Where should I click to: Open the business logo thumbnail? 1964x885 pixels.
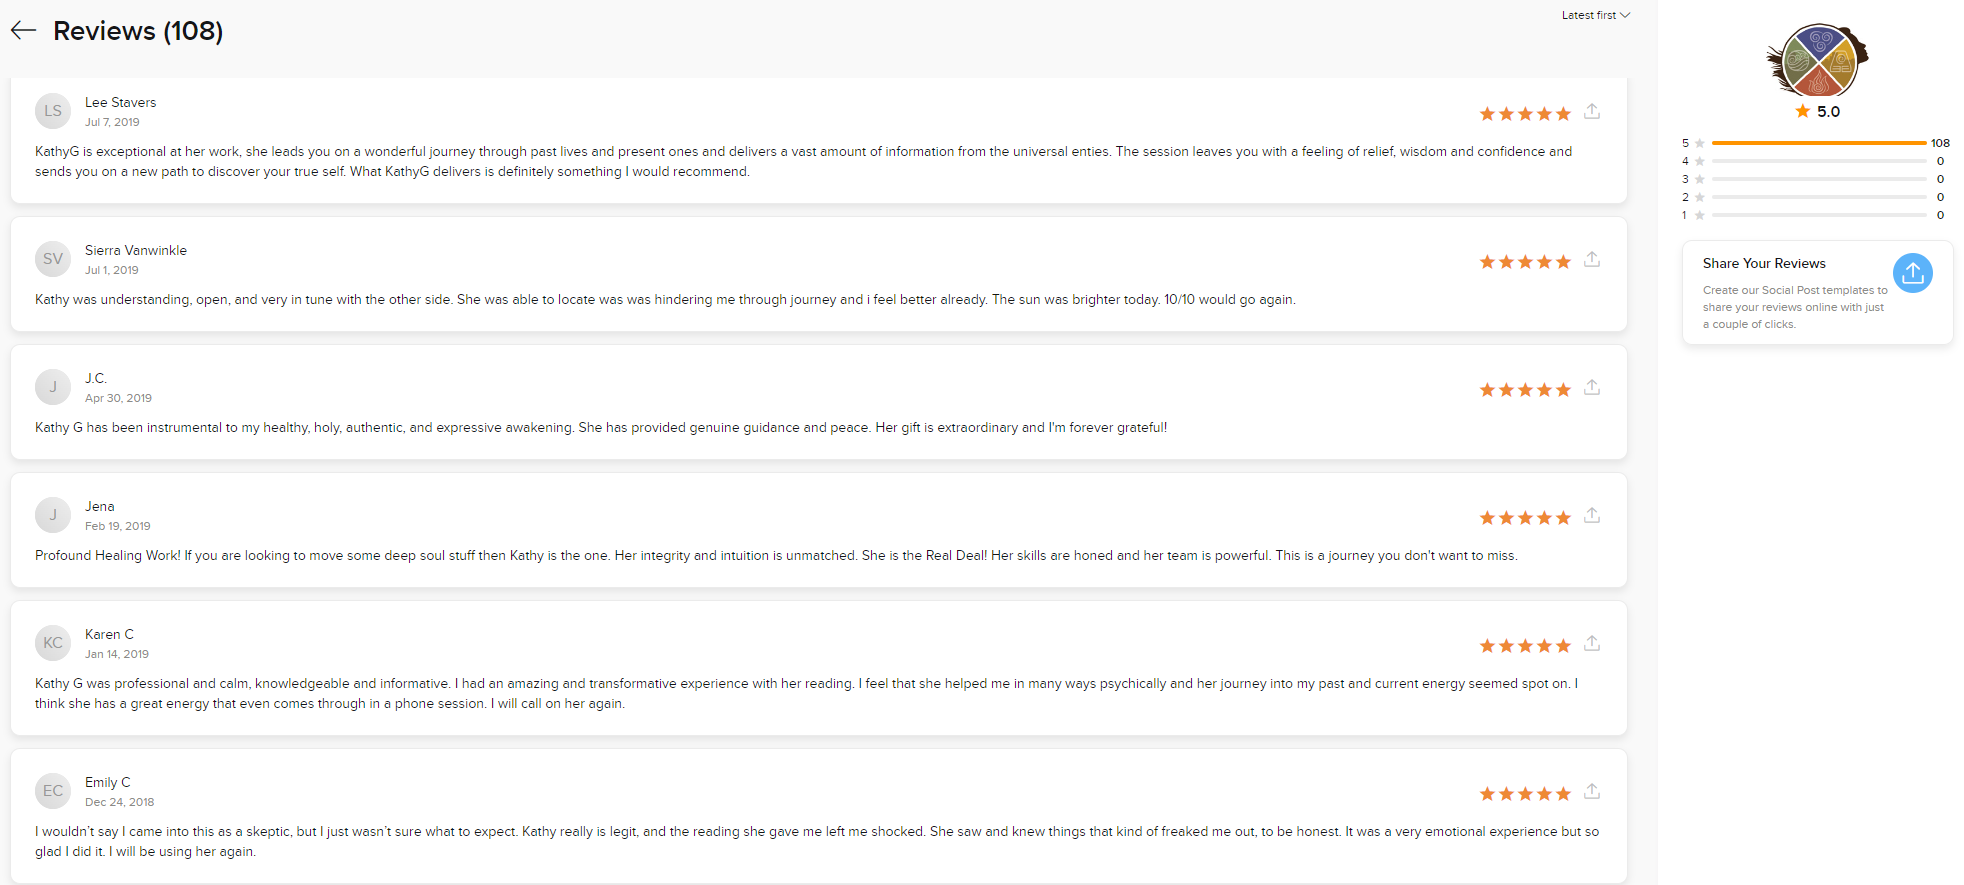(x=1818, y=60)
